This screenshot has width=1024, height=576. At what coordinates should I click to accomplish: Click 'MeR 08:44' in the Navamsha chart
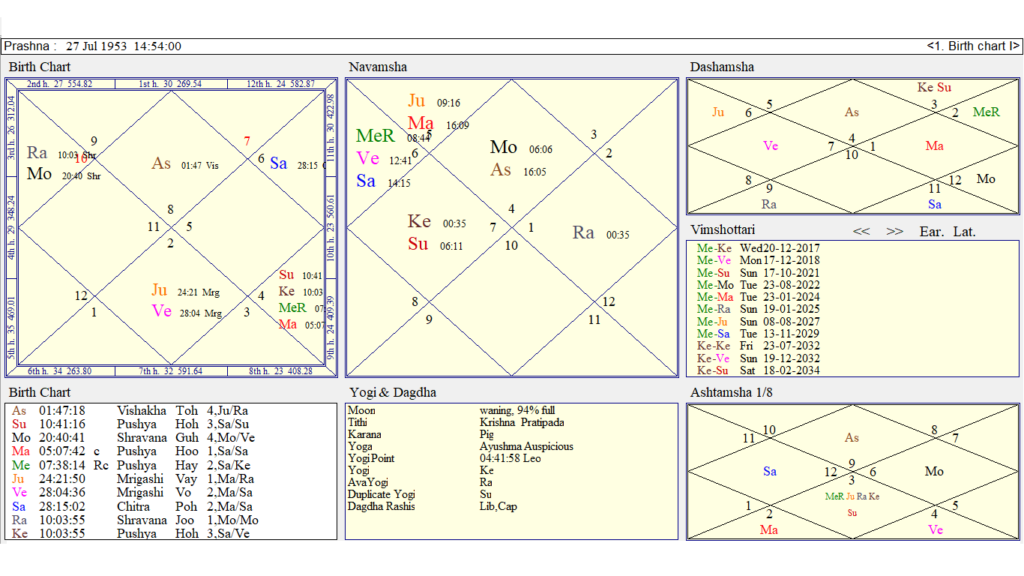393,136
